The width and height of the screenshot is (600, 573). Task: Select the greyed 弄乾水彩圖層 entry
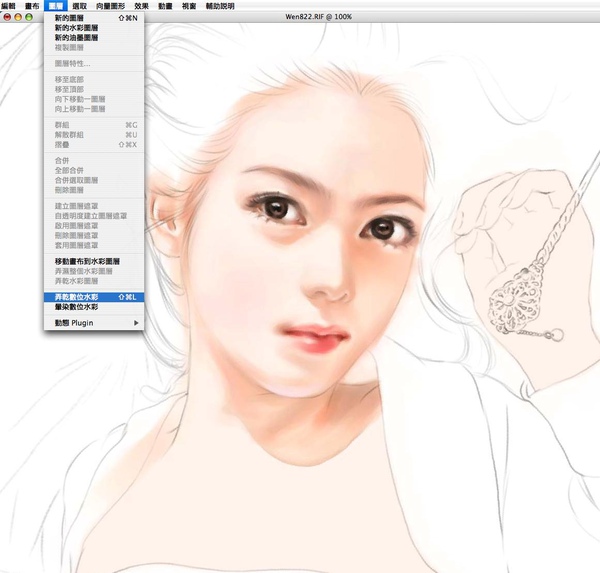(x=94, y=281)
